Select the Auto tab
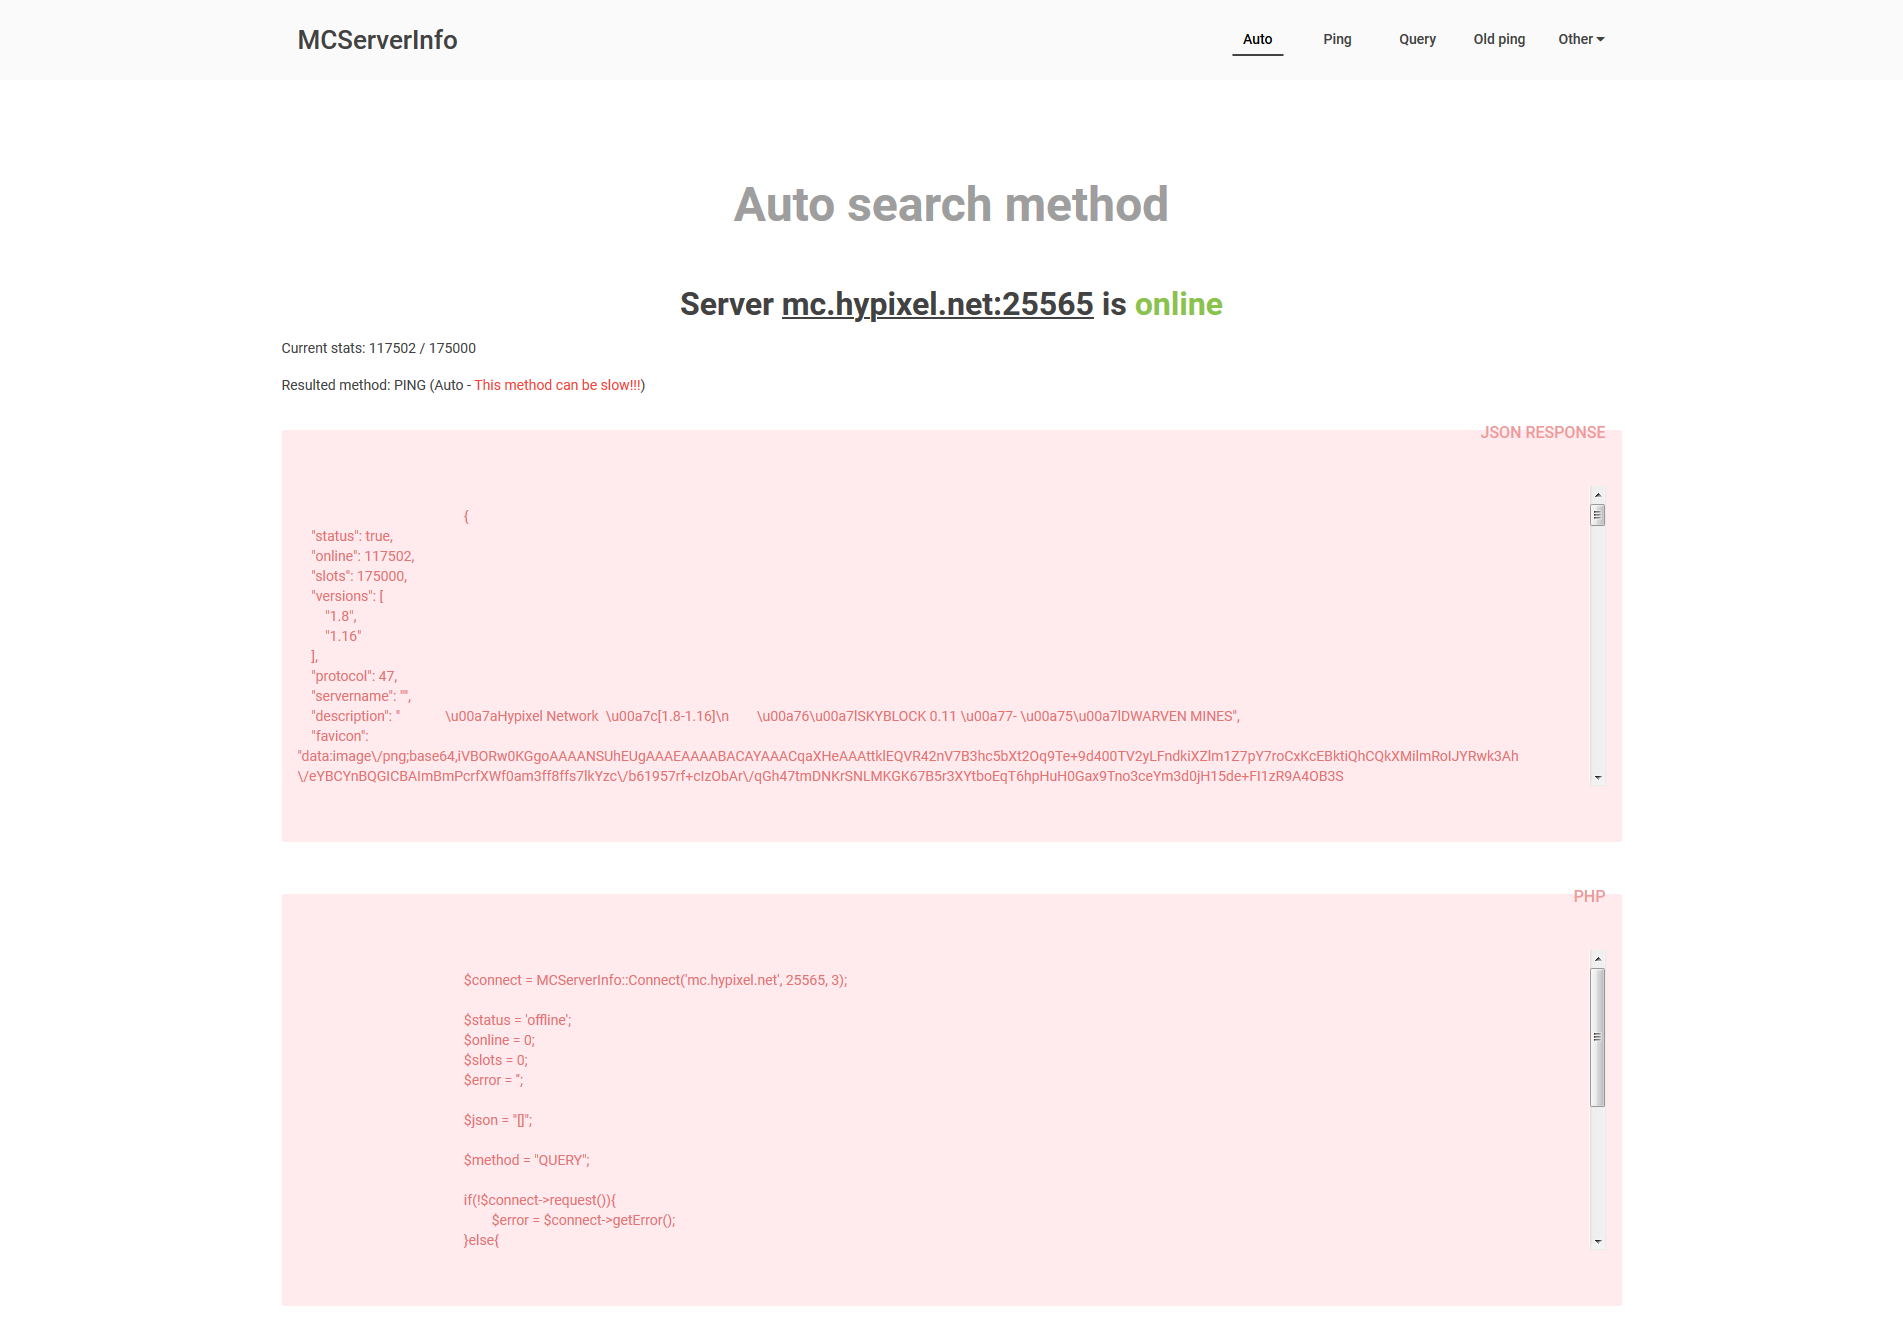Screen dimensions: 1903x1322 [x=1257, y=39]
